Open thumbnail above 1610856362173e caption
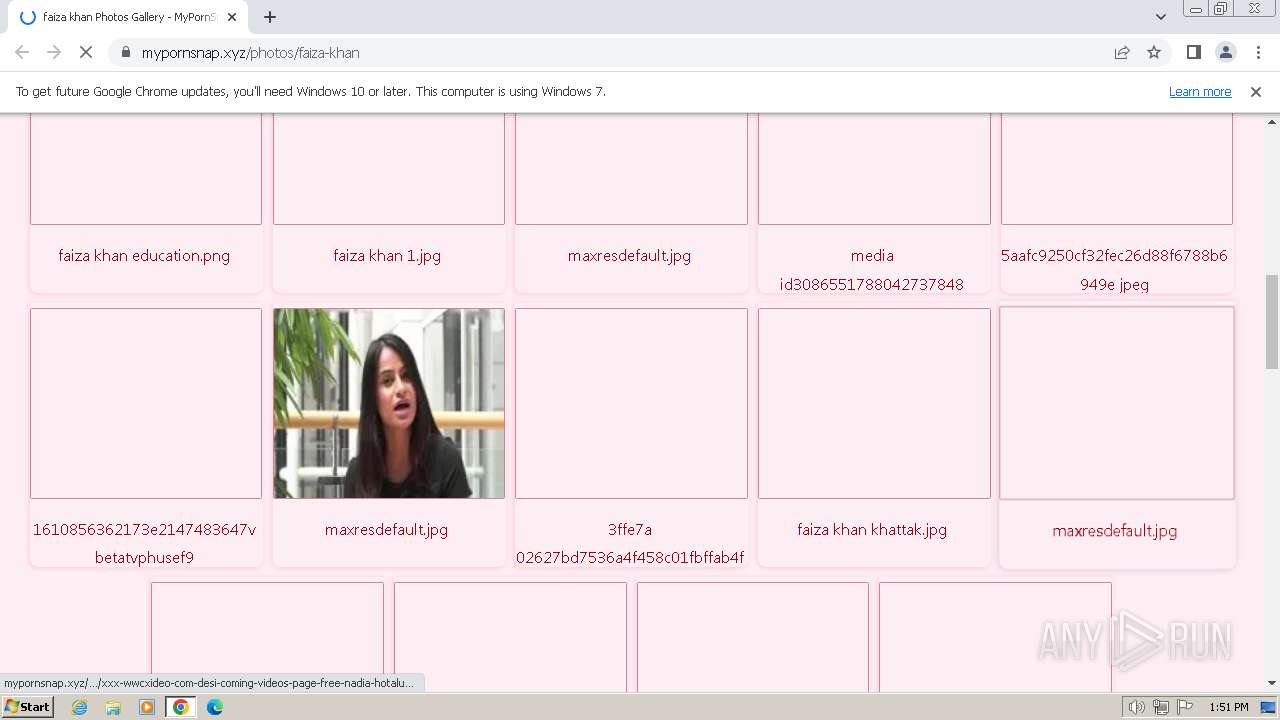 pyautogui.click(x=146, y=403)
